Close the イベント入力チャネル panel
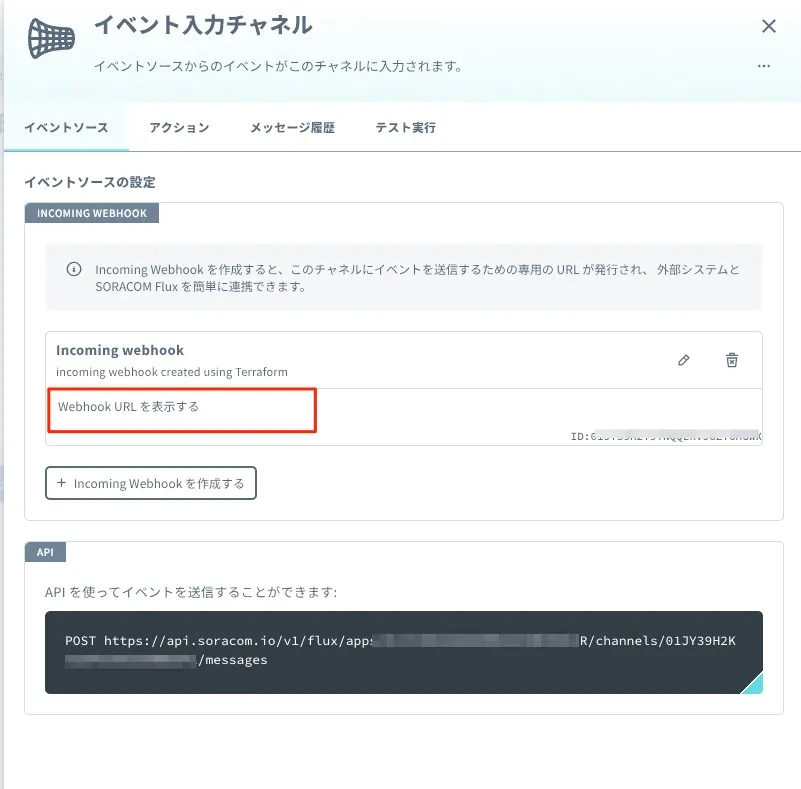 click(x=768, y=26)
